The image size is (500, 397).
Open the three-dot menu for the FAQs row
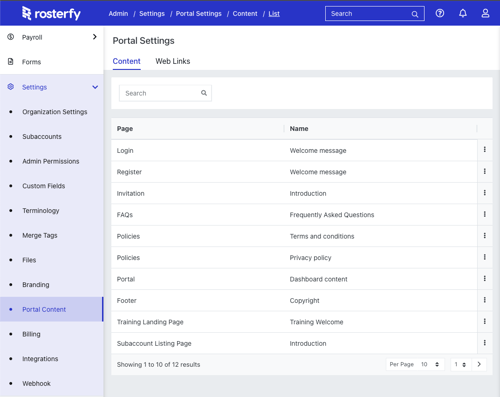point(485,214)
